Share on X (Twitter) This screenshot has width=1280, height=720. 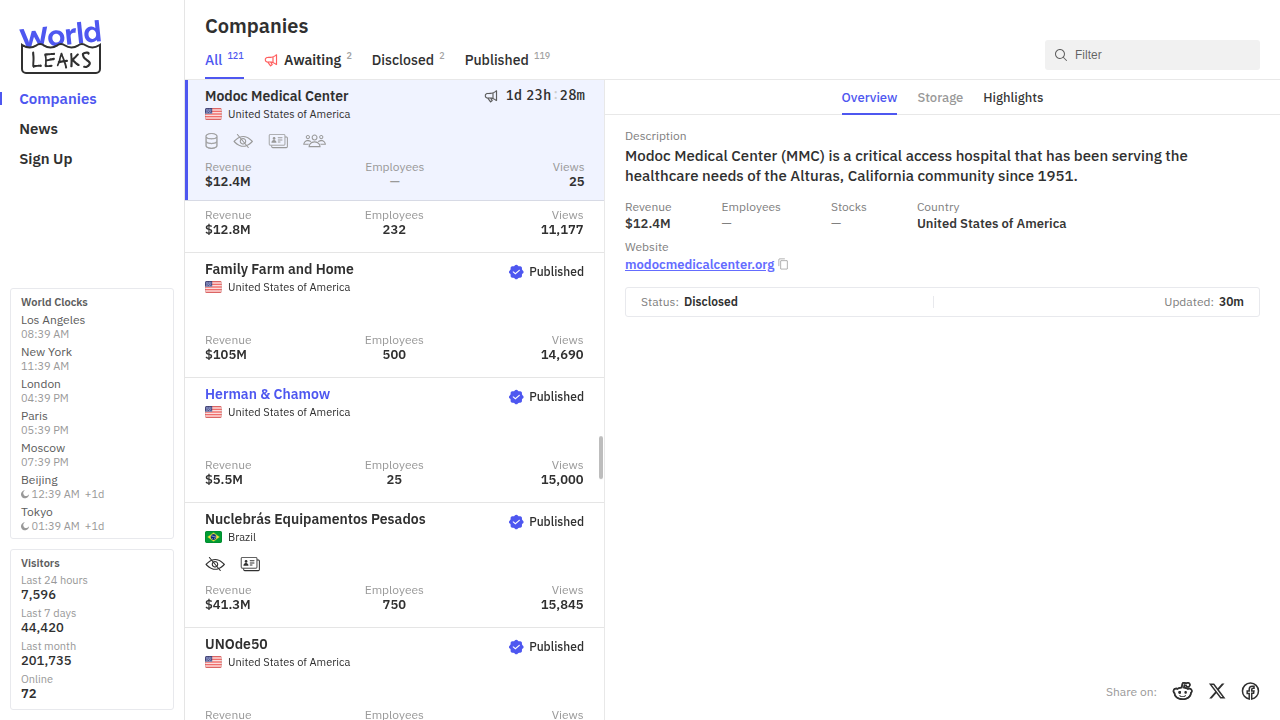tap(1217, 691)
